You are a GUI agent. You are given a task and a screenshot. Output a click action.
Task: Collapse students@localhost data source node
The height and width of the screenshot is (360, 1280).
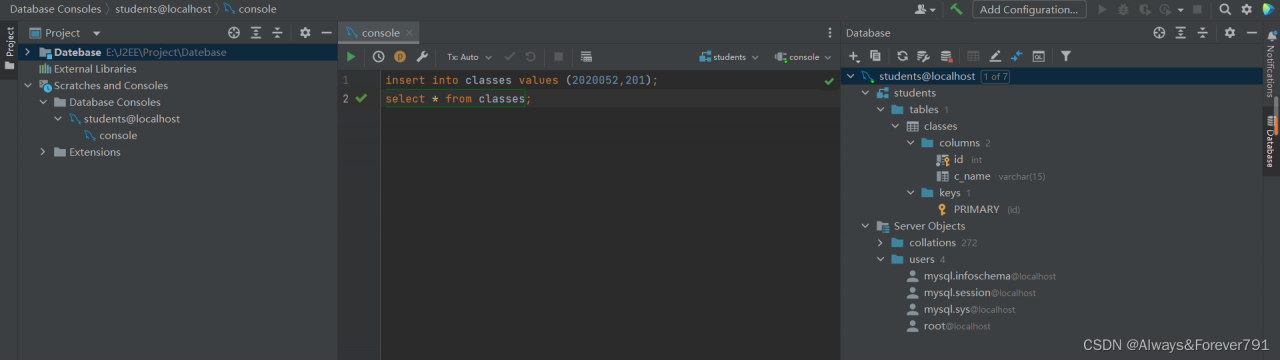pyautogui.click(x=851, y=76)
